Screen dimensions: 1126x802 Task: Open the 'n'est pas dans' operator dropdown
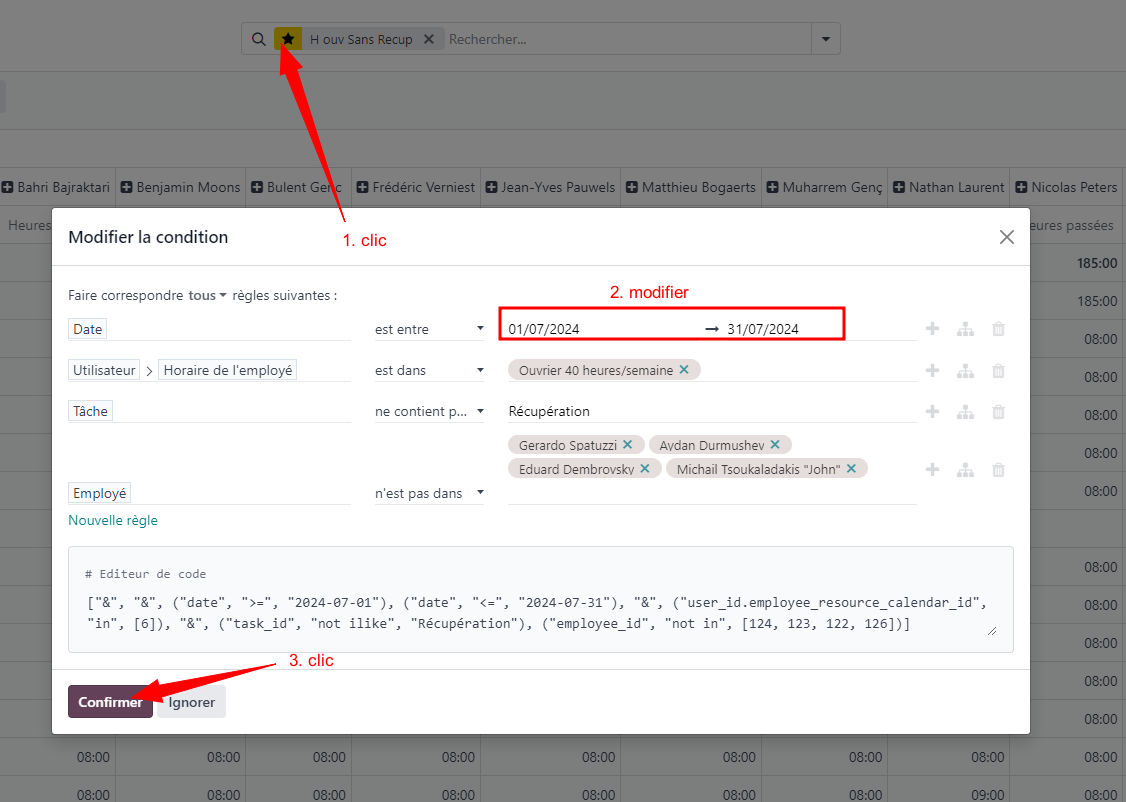(x=429, y=493)
